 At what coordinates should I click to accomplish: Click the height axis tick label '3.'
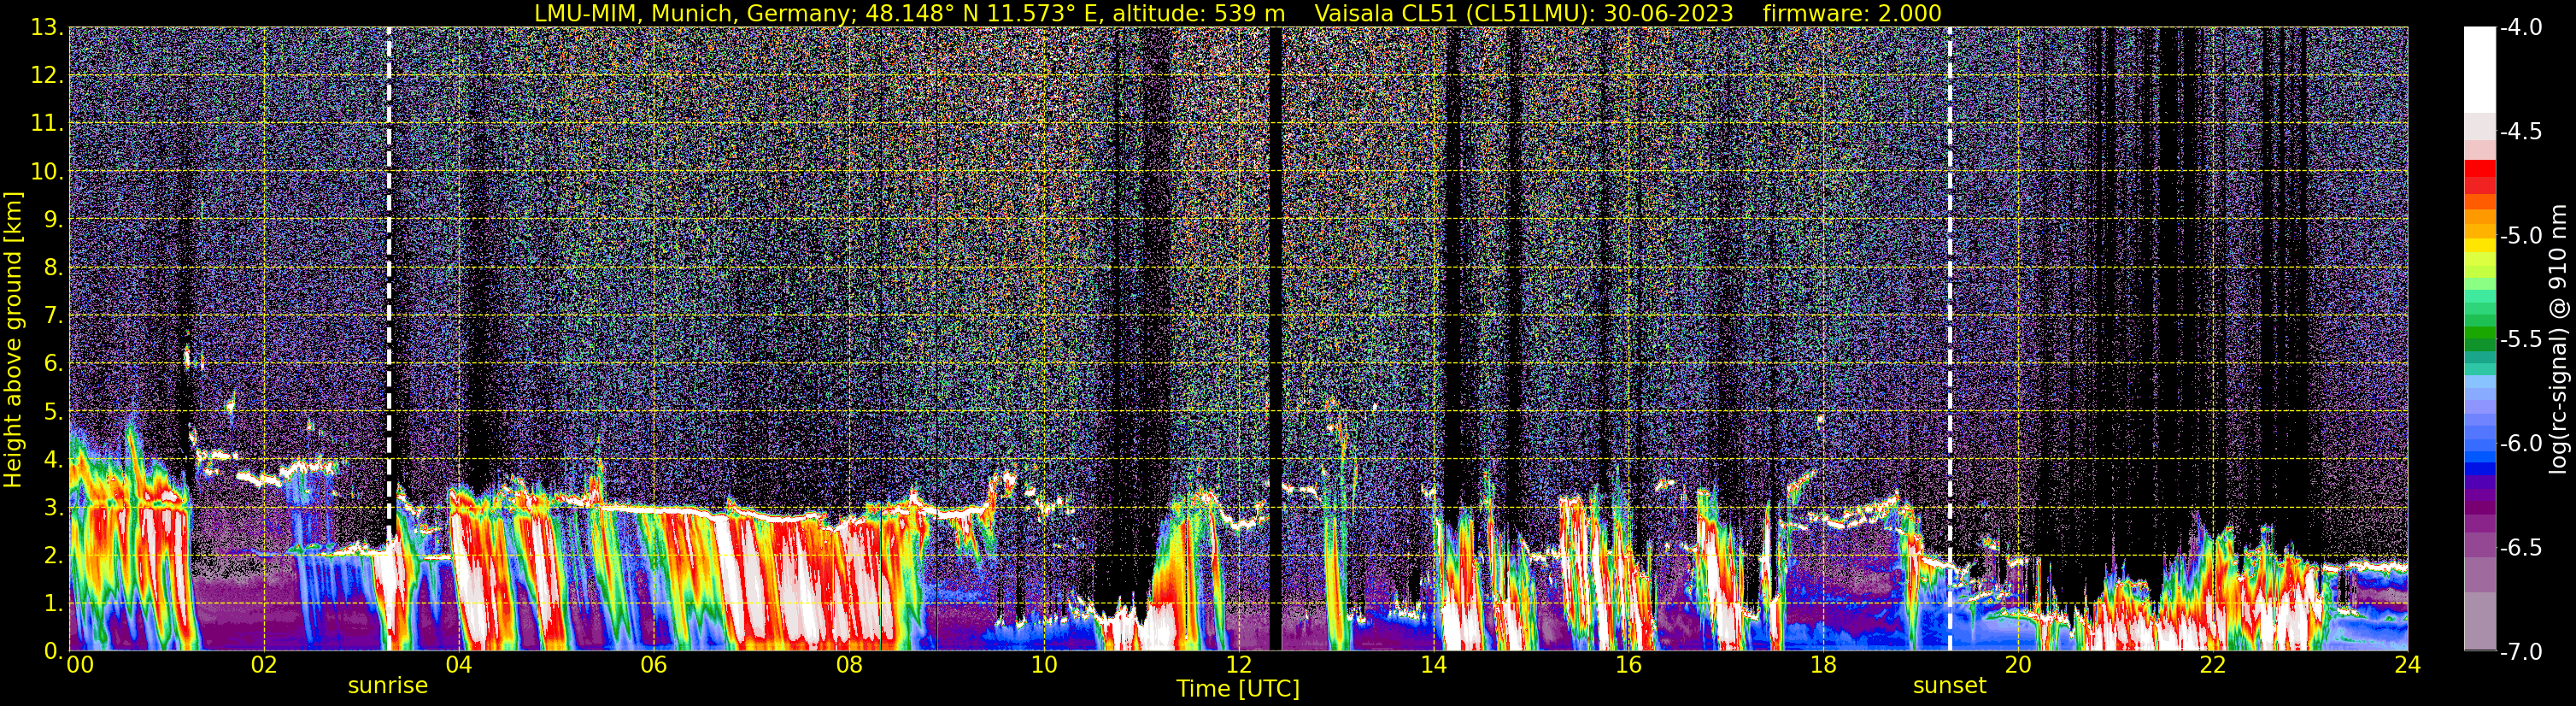pos(54,508)
